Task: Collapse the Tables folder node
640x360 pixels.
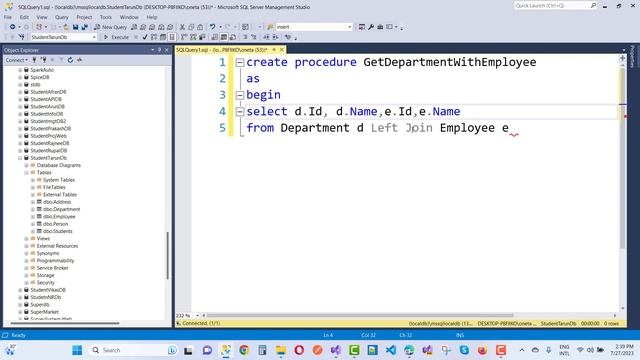Action: [27, 173]
